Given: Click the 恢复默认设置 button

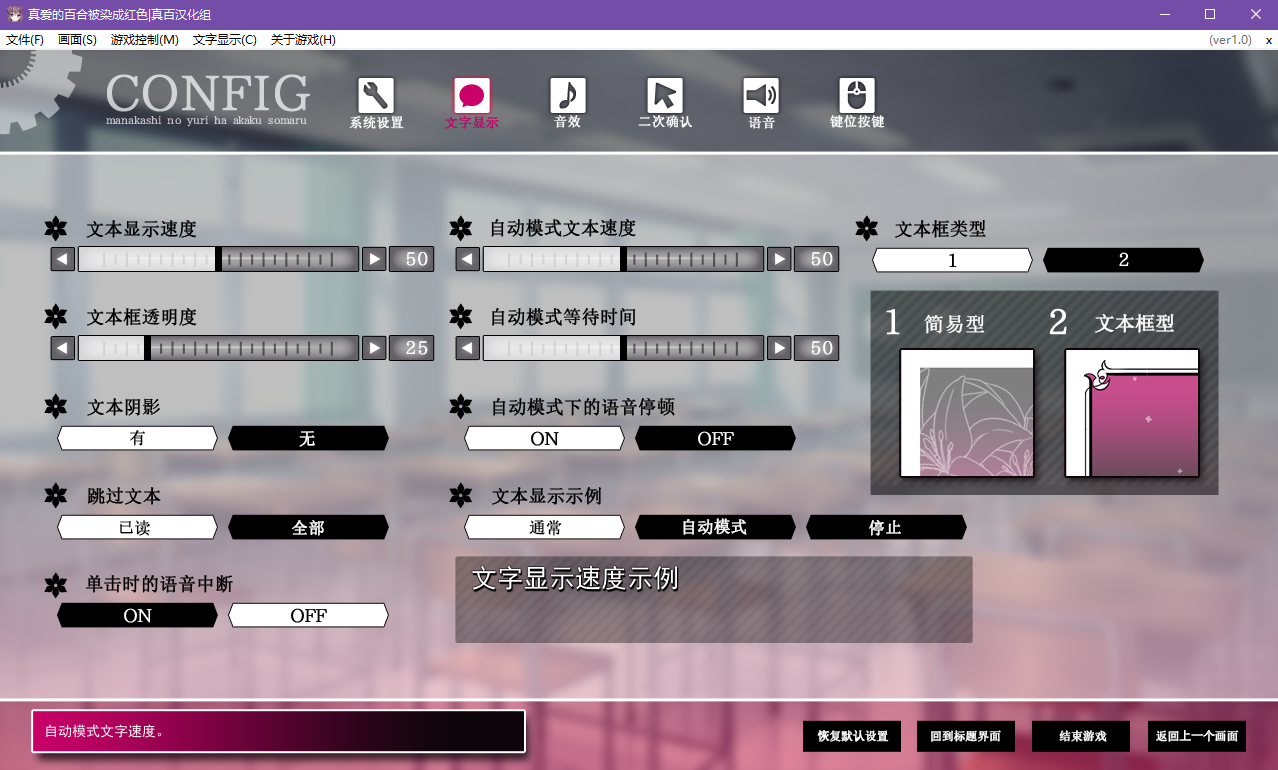Looking at the screenshot, I should 852,736.
